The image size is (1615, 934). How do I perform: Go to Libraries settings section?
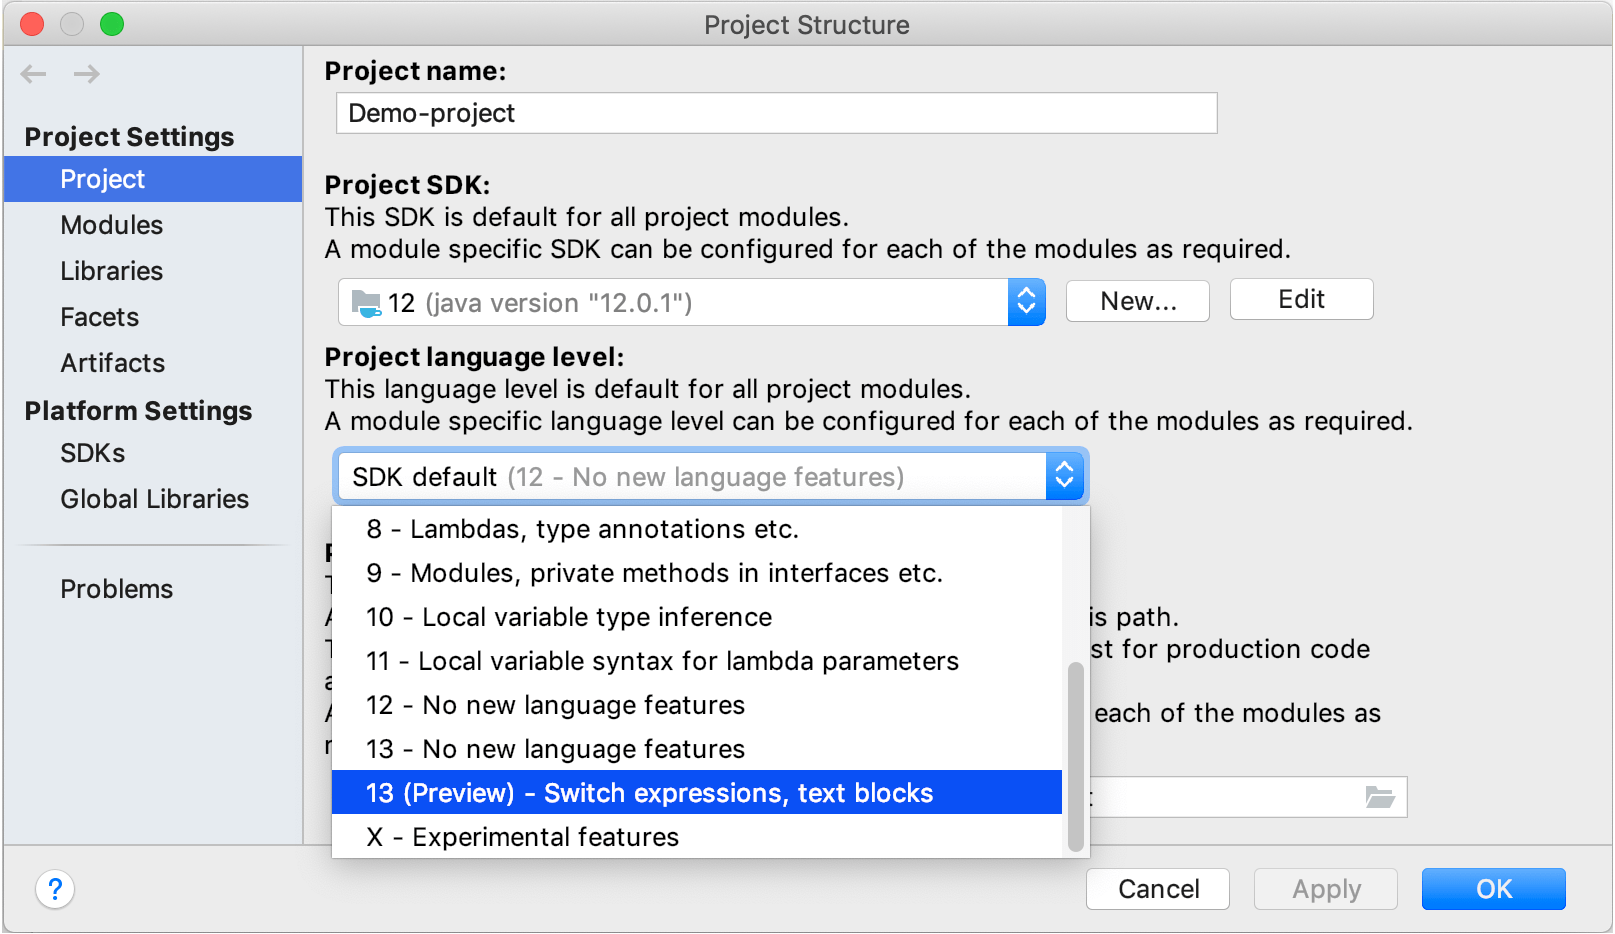click(112, 271)
